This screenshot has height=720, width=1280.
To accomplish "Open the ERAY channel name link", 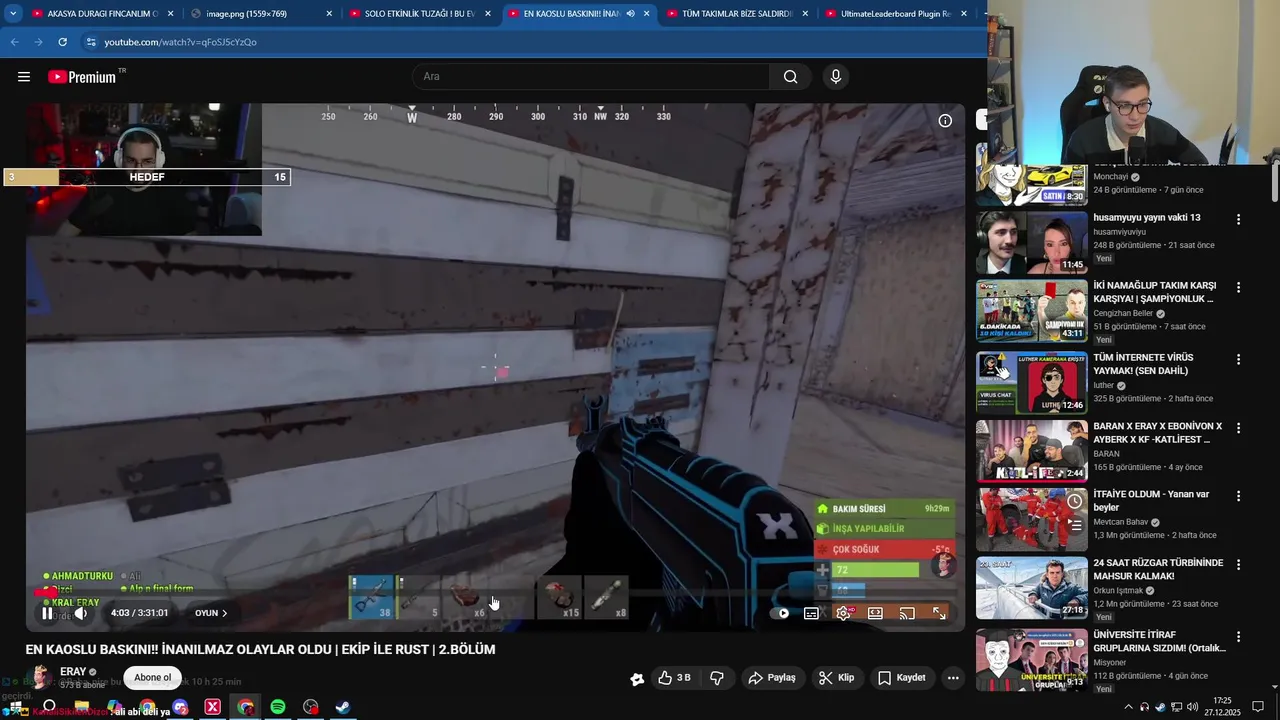I will coord(73,672).
